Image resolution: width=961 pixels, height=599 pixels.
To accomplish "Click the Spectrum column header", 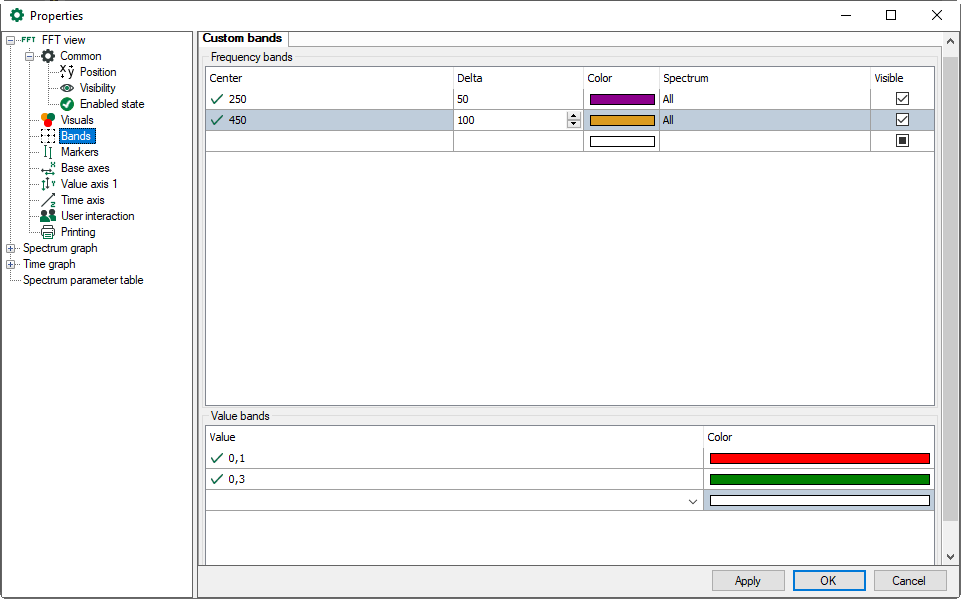I will pyautogui.click(x=765, y=78).
